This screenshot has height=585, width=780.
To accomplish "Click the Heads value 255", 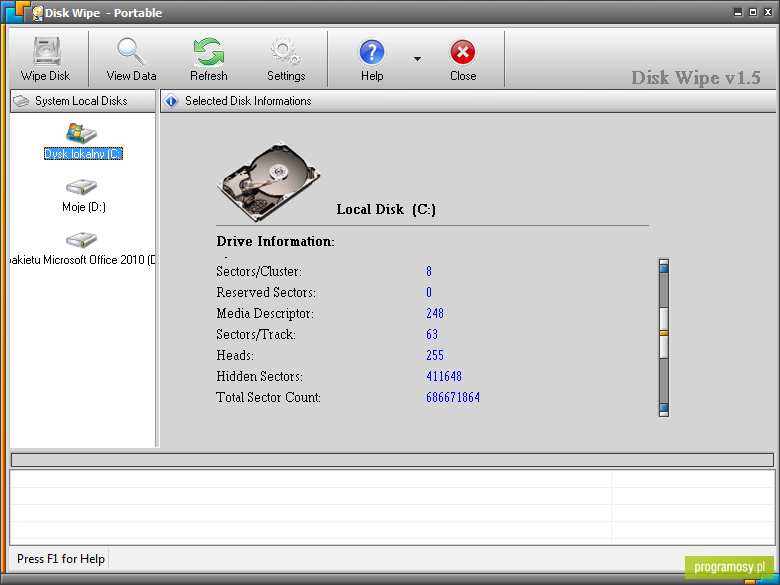I will coord(435,355).
